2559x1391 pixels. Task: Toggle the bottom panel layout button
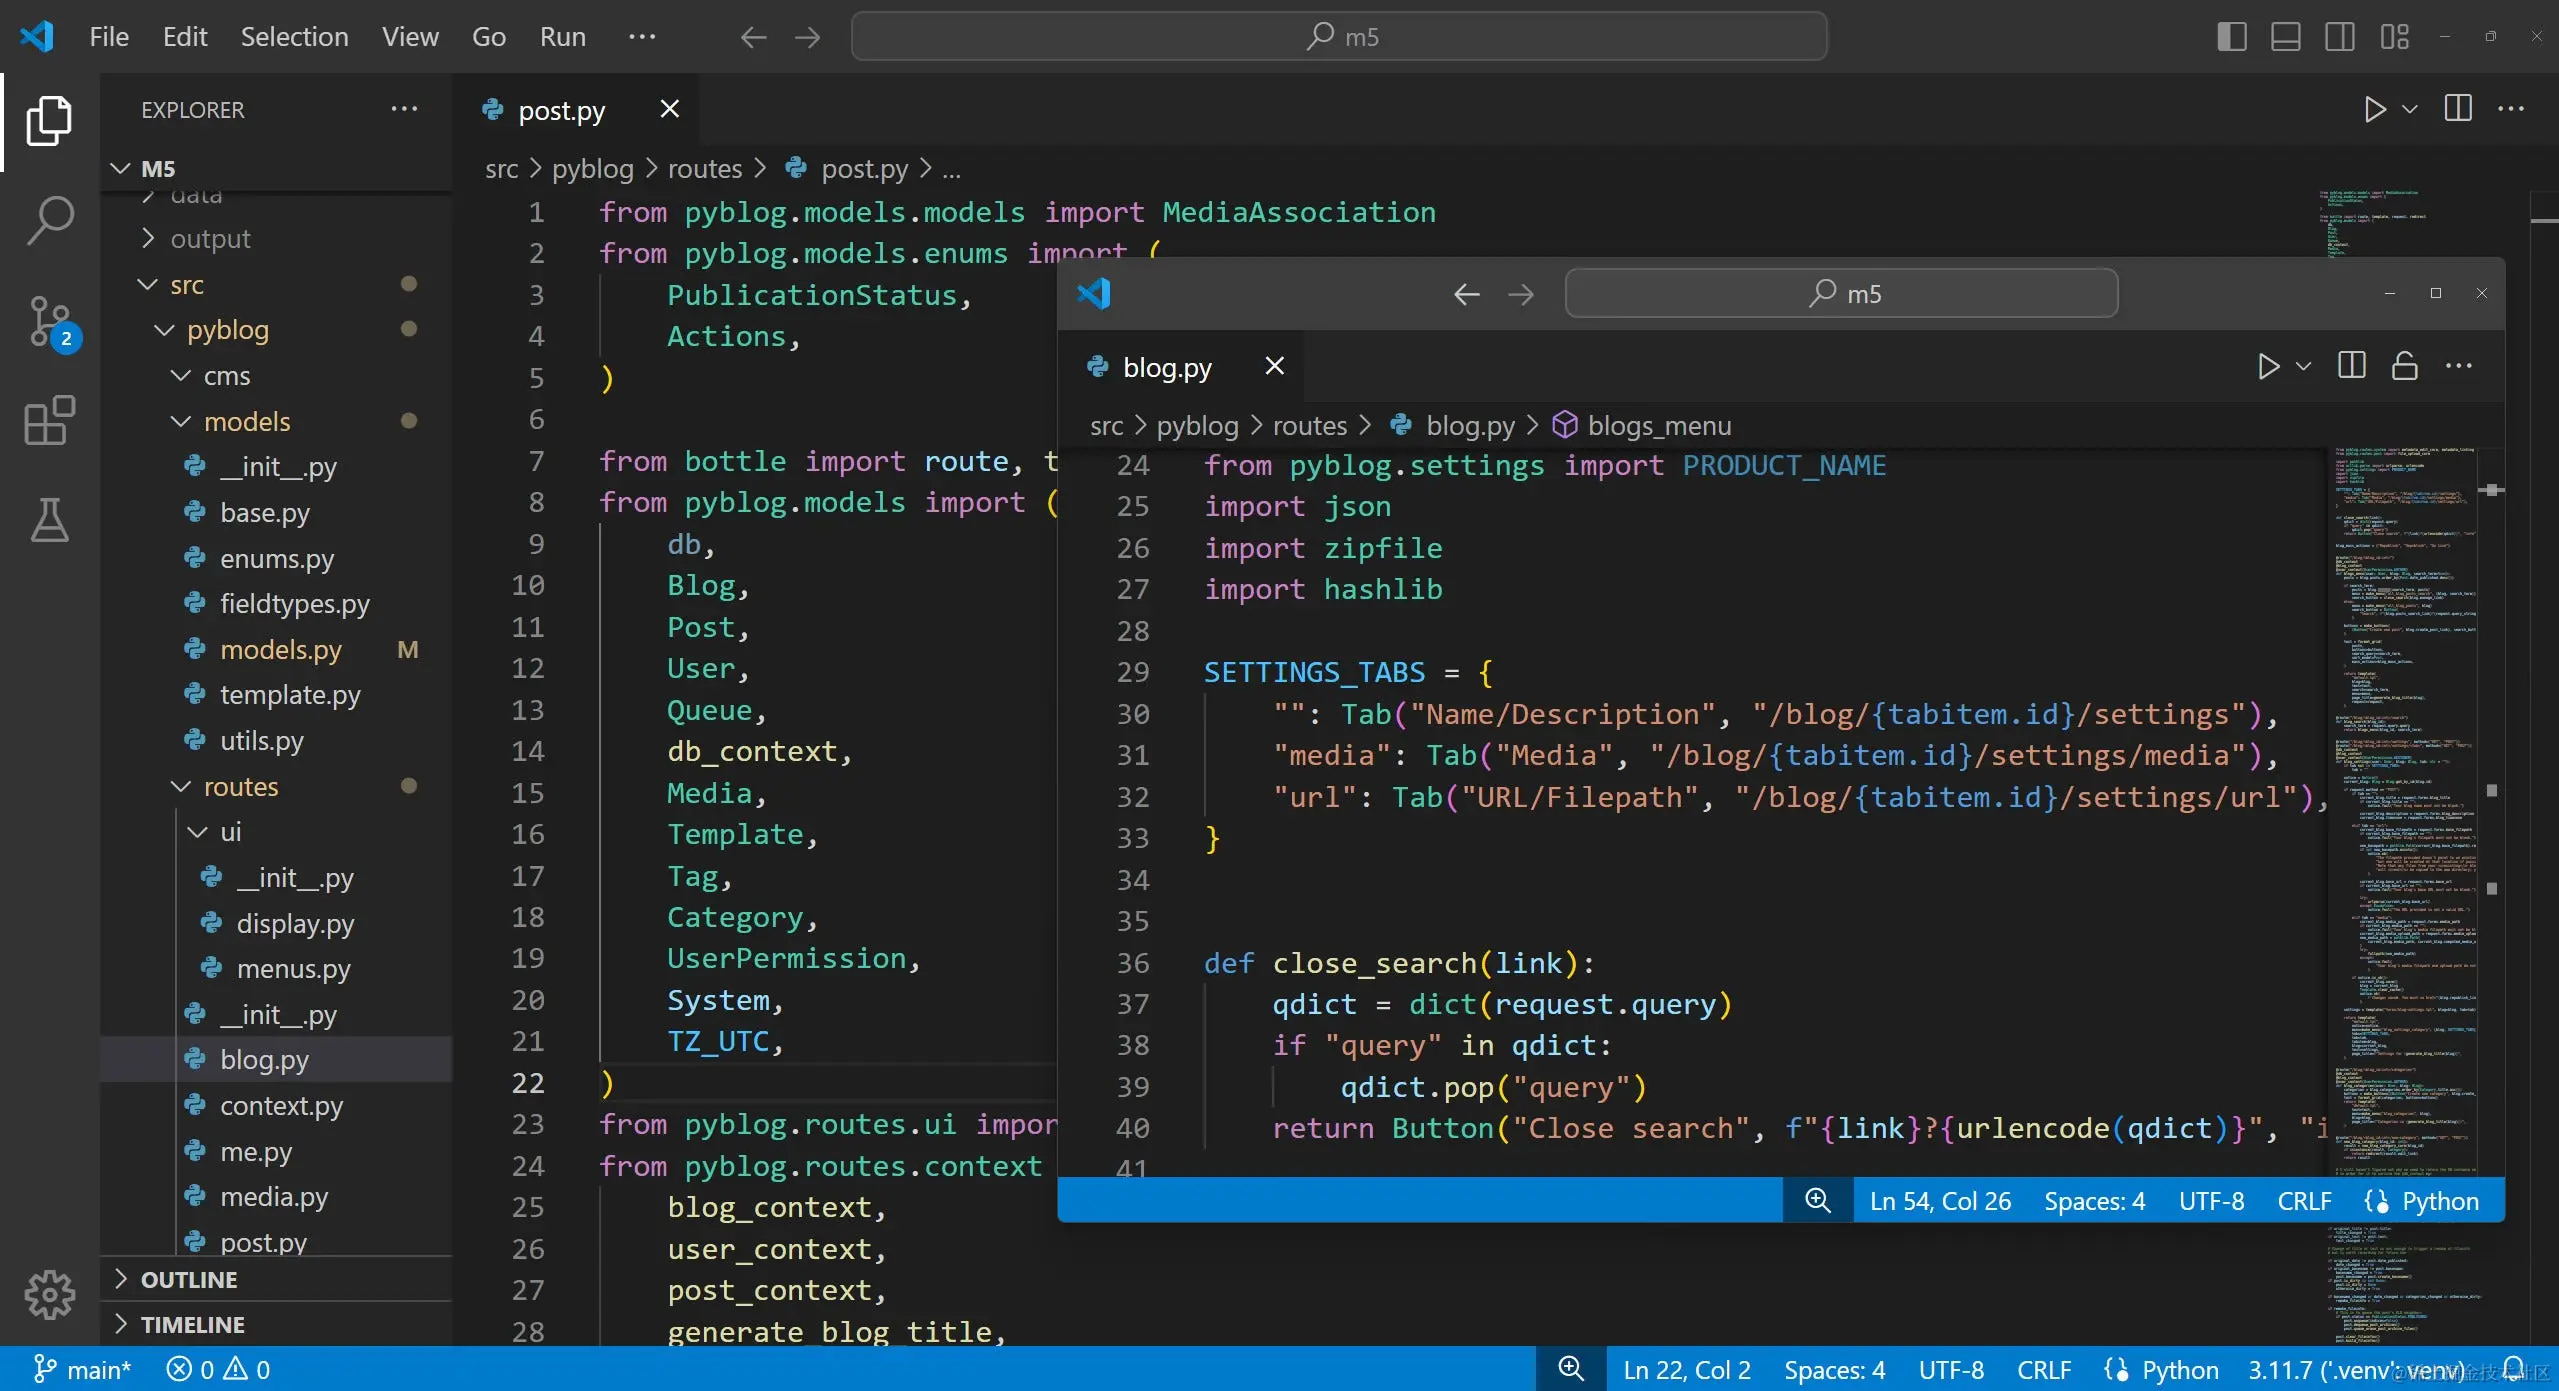(x=2285, y=37)
